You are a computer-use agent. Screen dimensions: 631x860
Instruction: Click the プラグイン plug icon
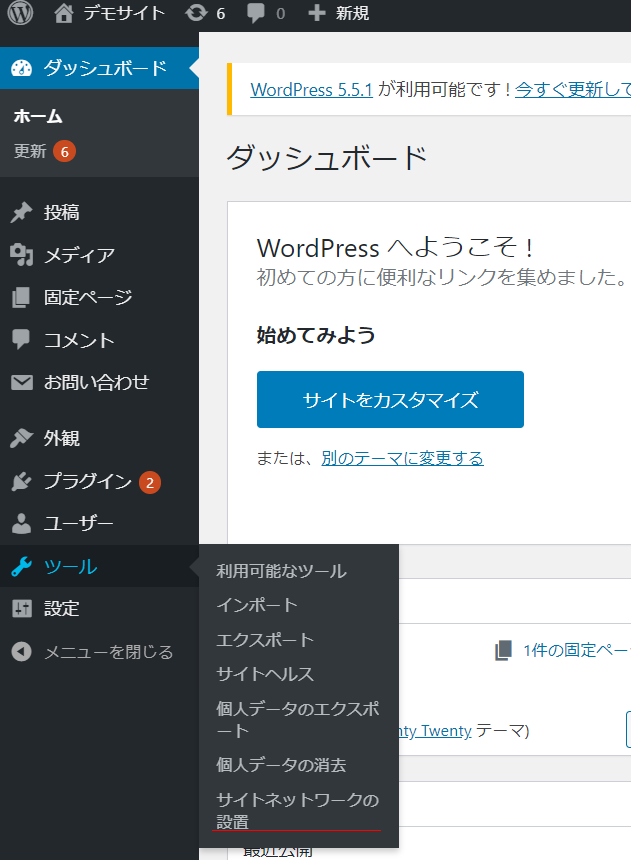coord(21,481)
